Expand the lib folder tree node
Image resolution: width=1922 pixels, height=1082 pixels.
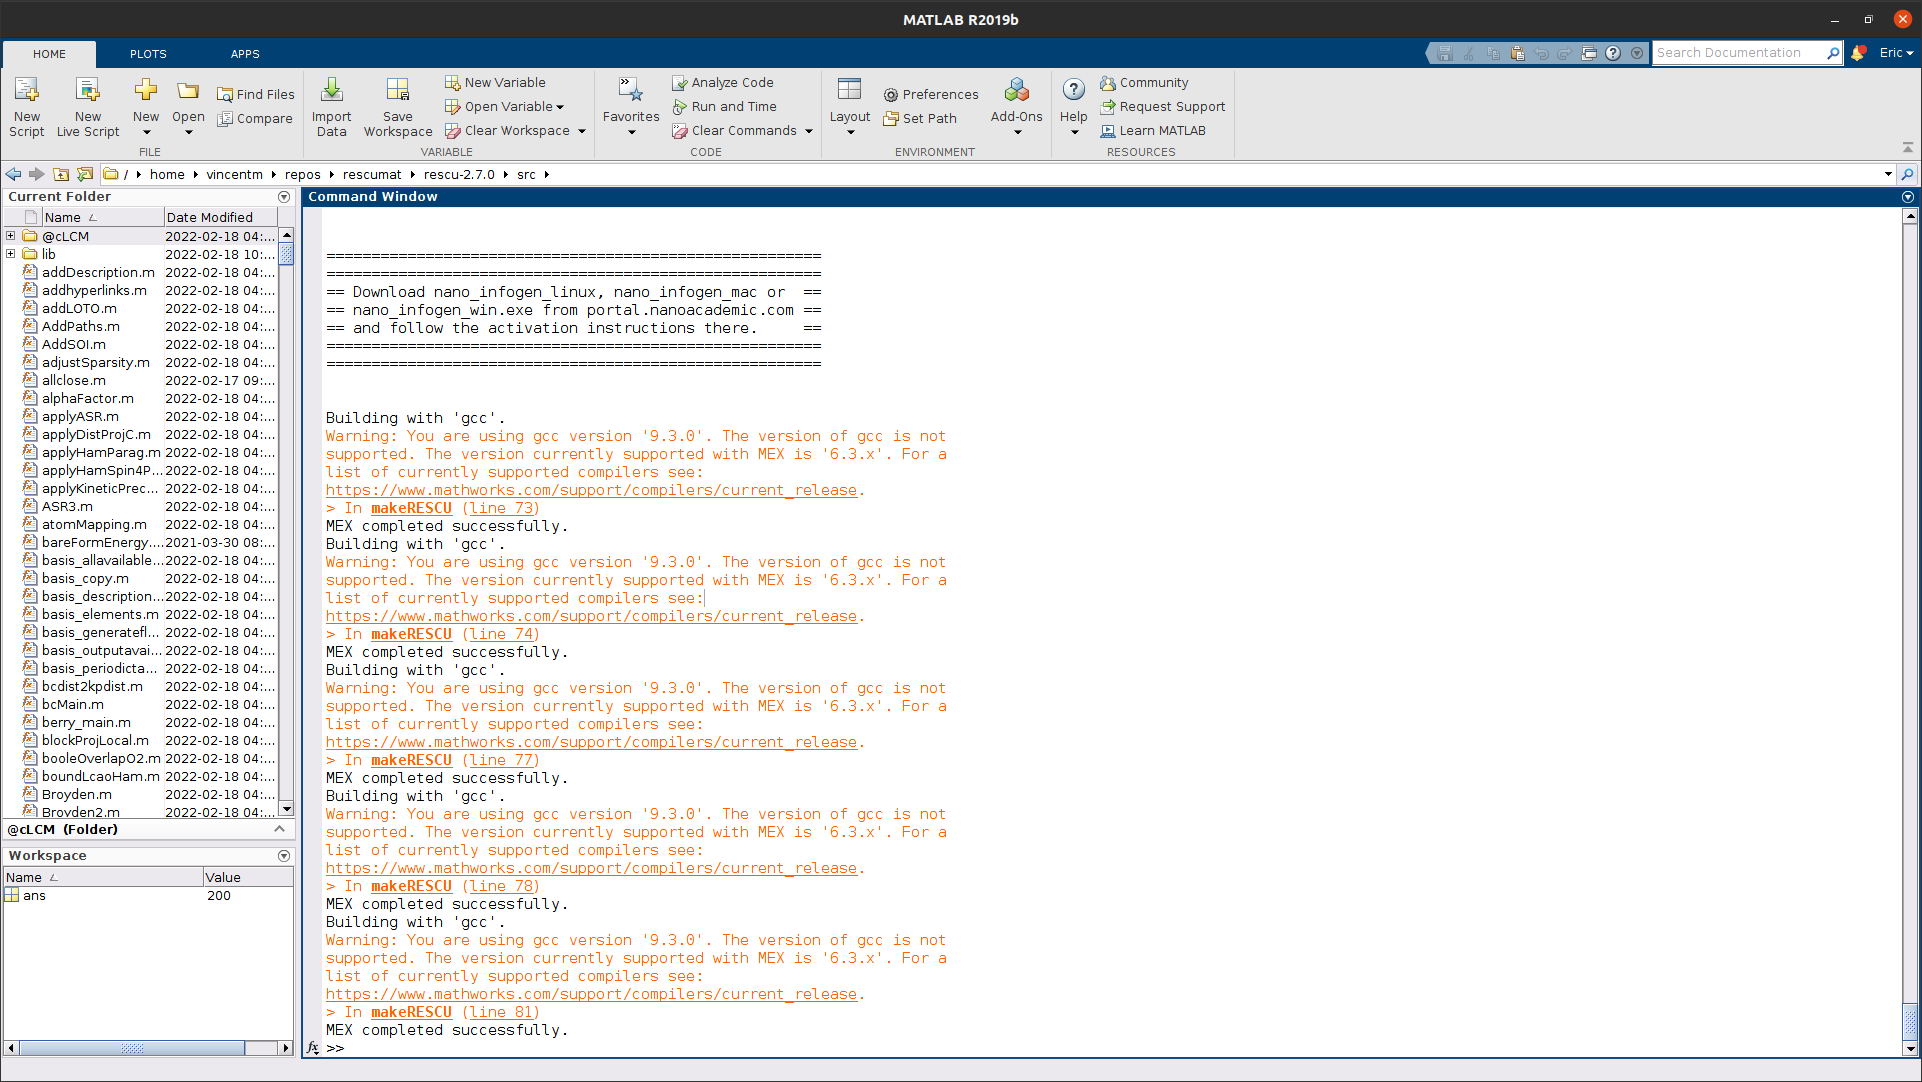point(11,254)
